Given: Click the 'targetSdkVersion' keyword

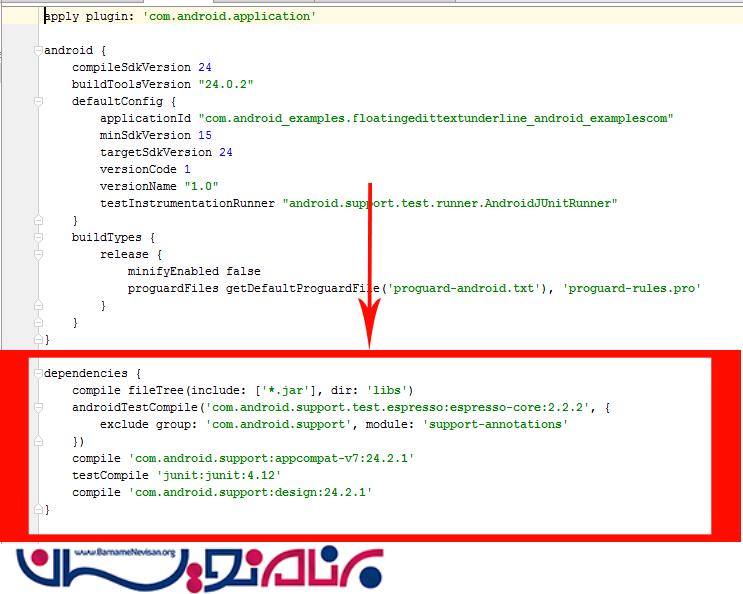Looking at the screenshot, I should tap(156, 153).
